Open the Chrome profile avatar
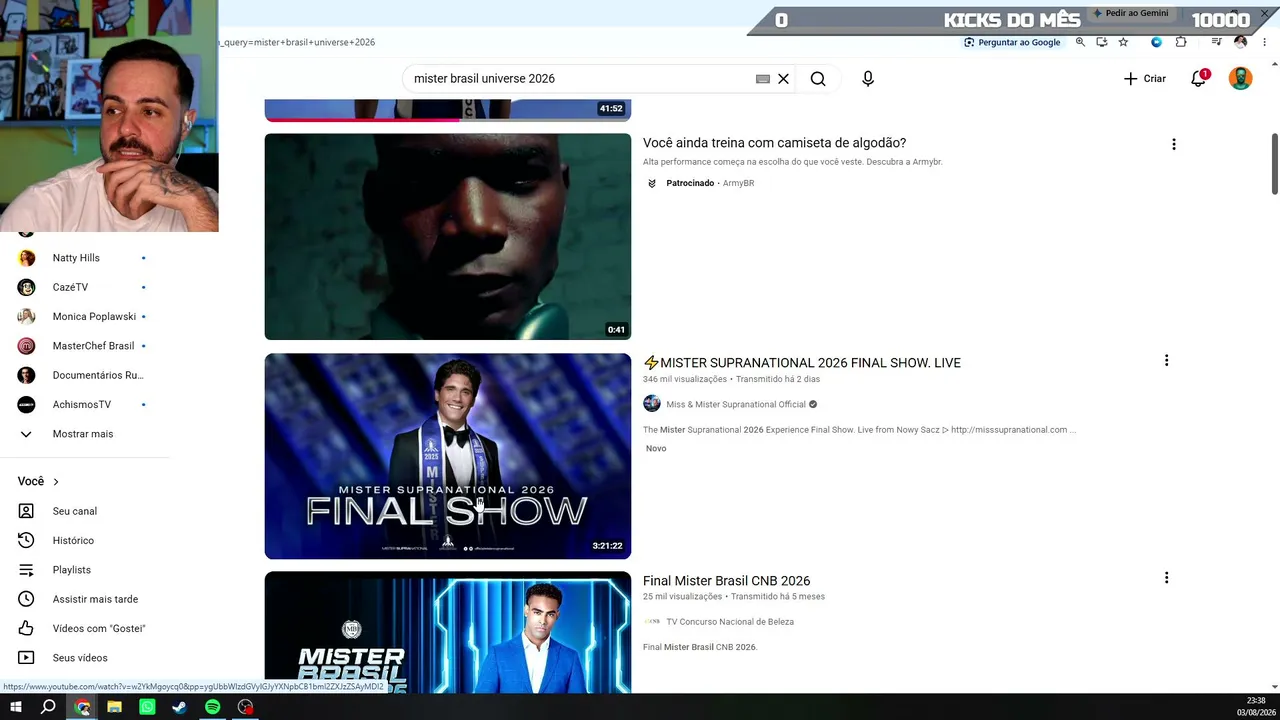This screenshot has width=1280, height=720. click(1241, 42)
